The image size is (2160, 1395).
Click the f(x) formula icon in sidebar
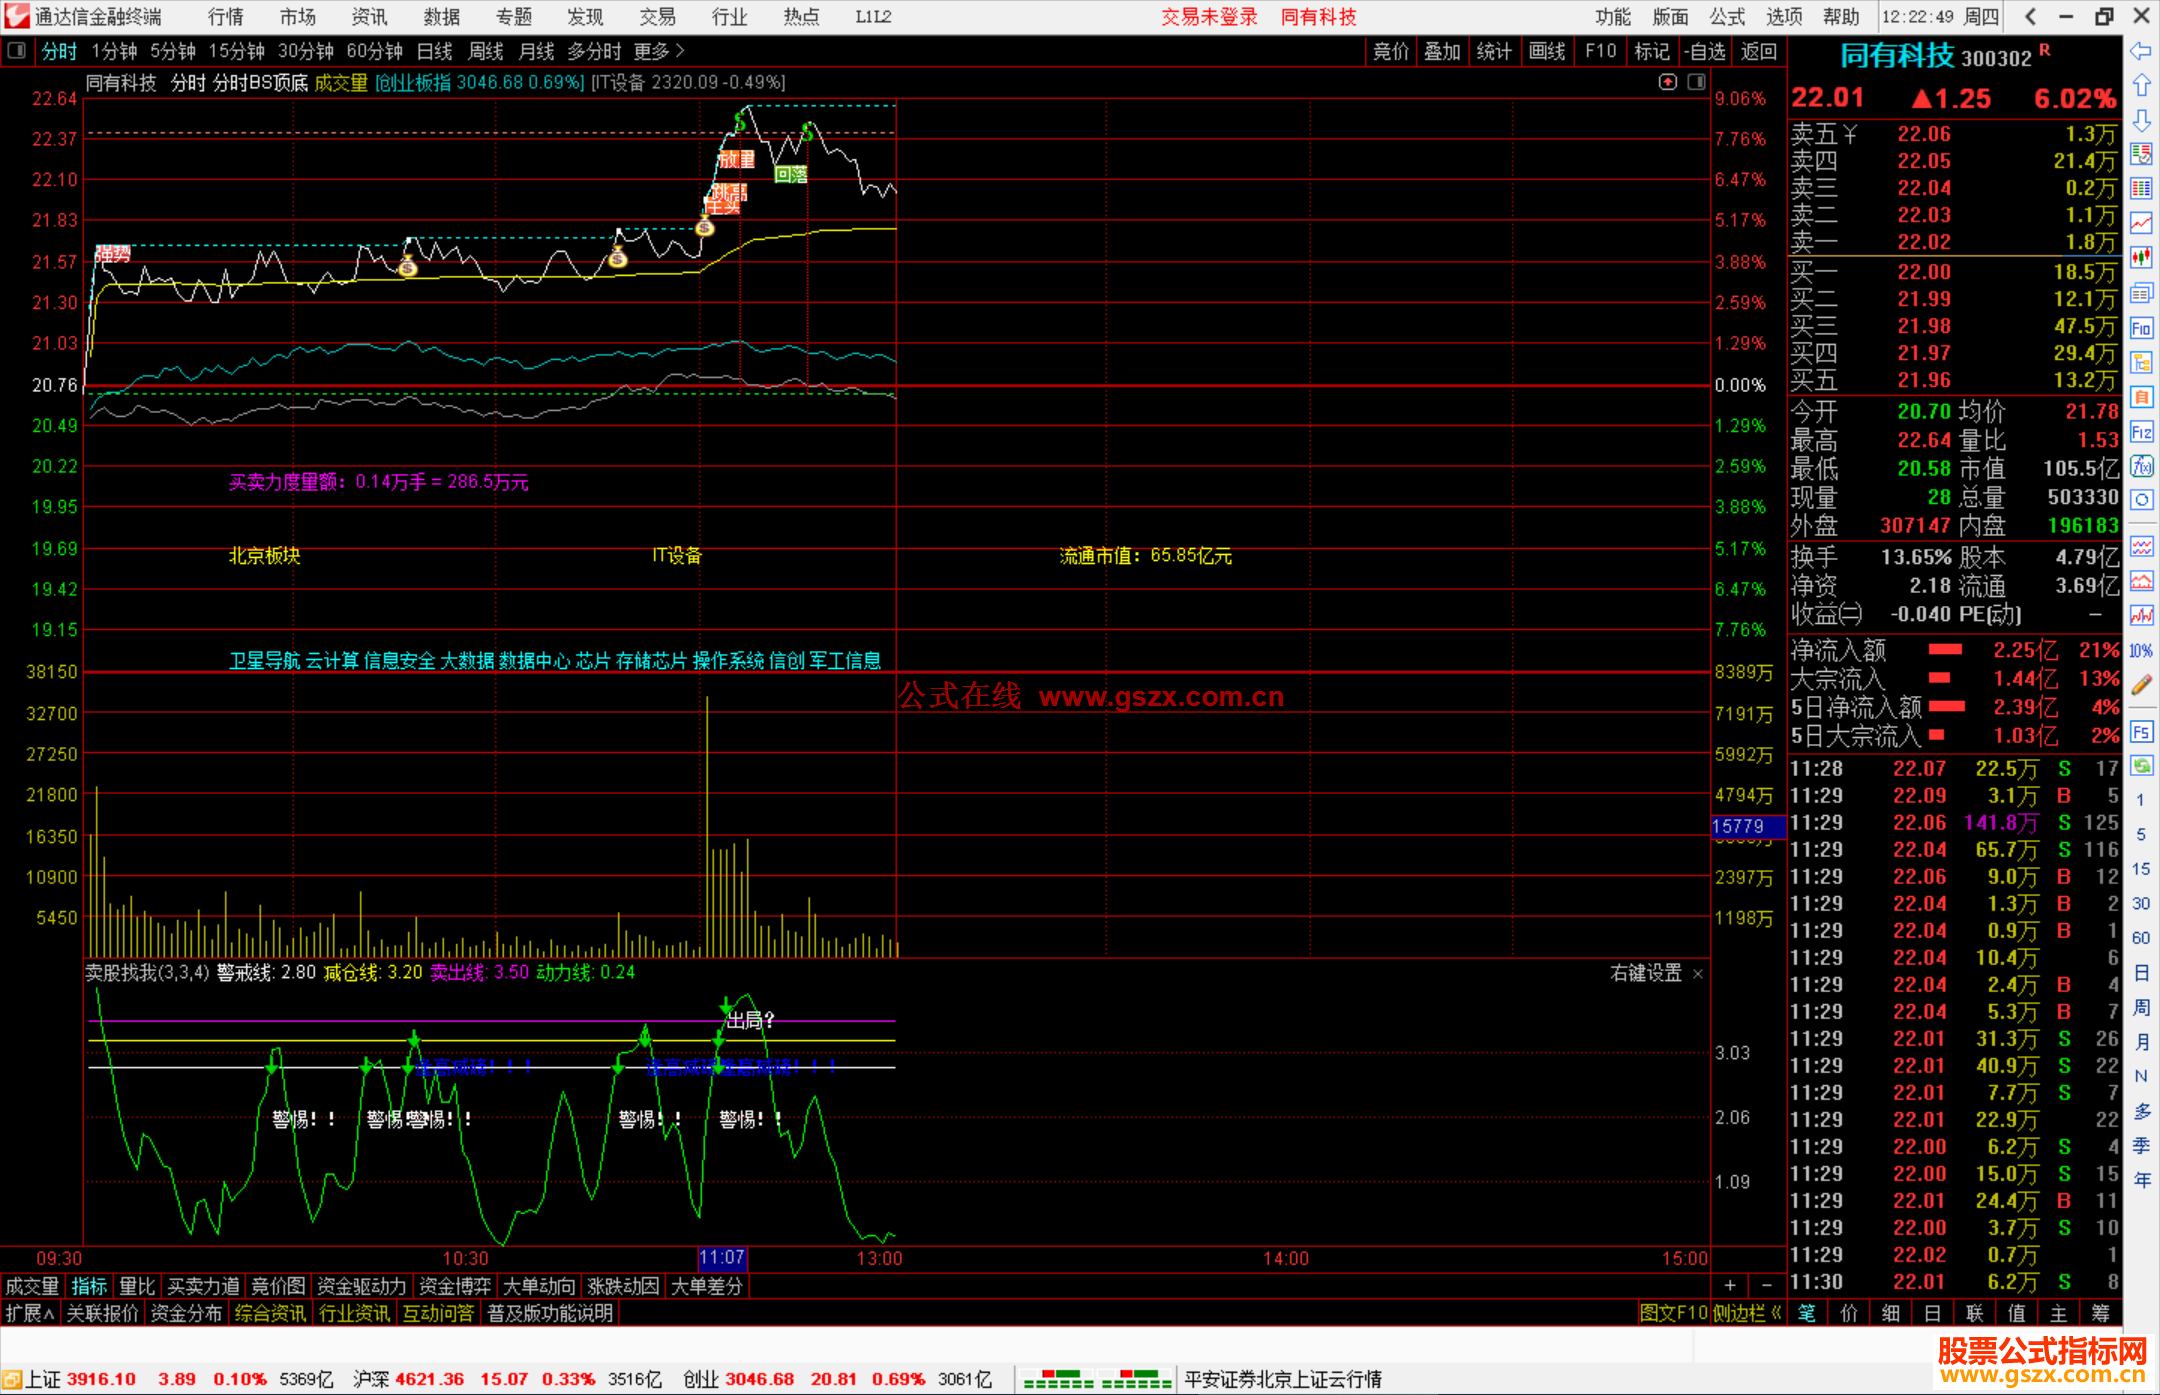pos(2141,466)
